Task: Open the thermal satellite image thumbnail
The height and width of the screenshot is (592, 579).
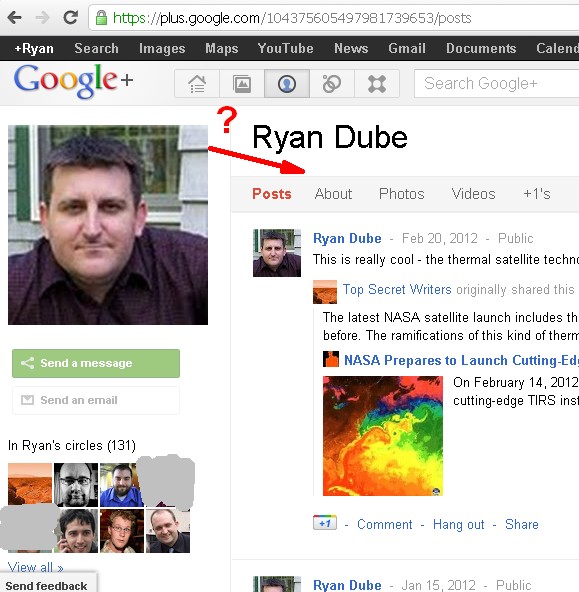Action: tap(383, 436)
